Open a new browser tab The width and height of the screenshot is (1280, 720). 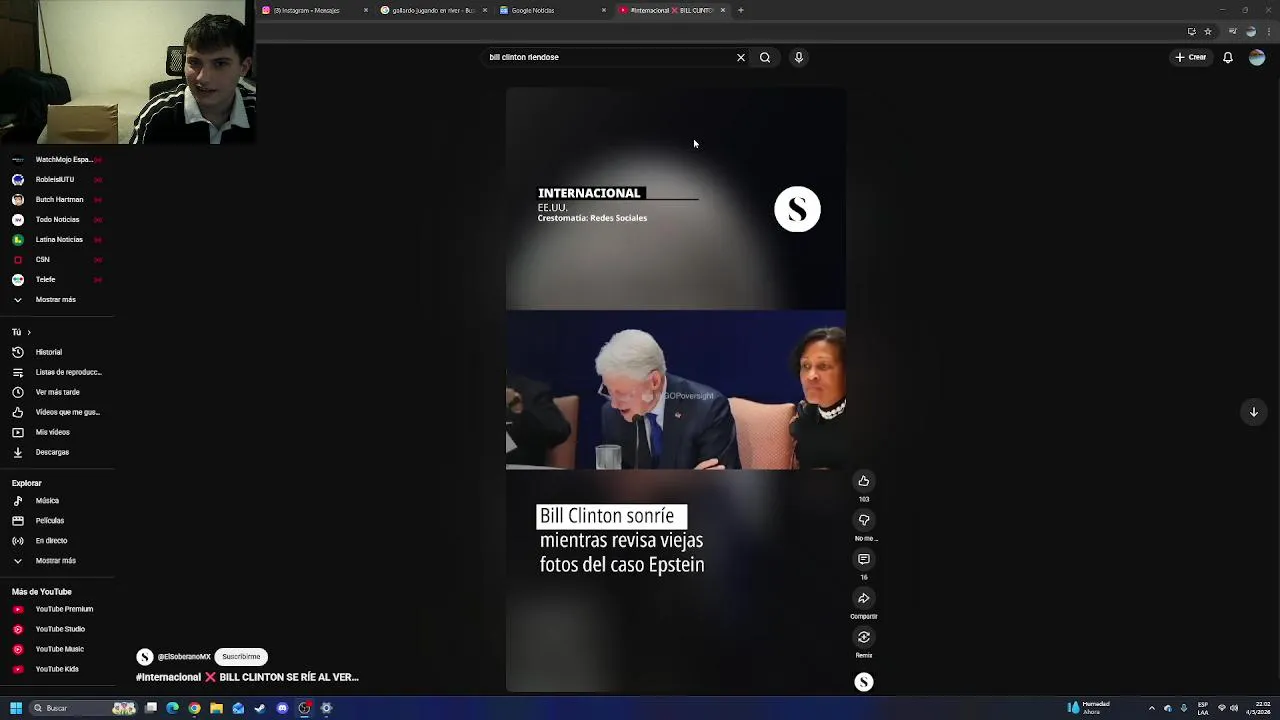coord(741,10)
